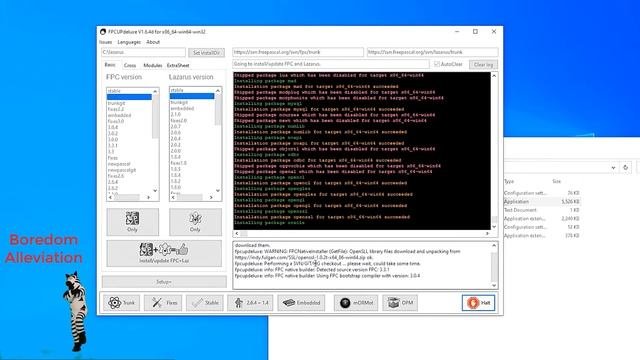The image size is (640, 360).
Task: Select stable in Lazarus version list
Action: [x=177, y=90]
